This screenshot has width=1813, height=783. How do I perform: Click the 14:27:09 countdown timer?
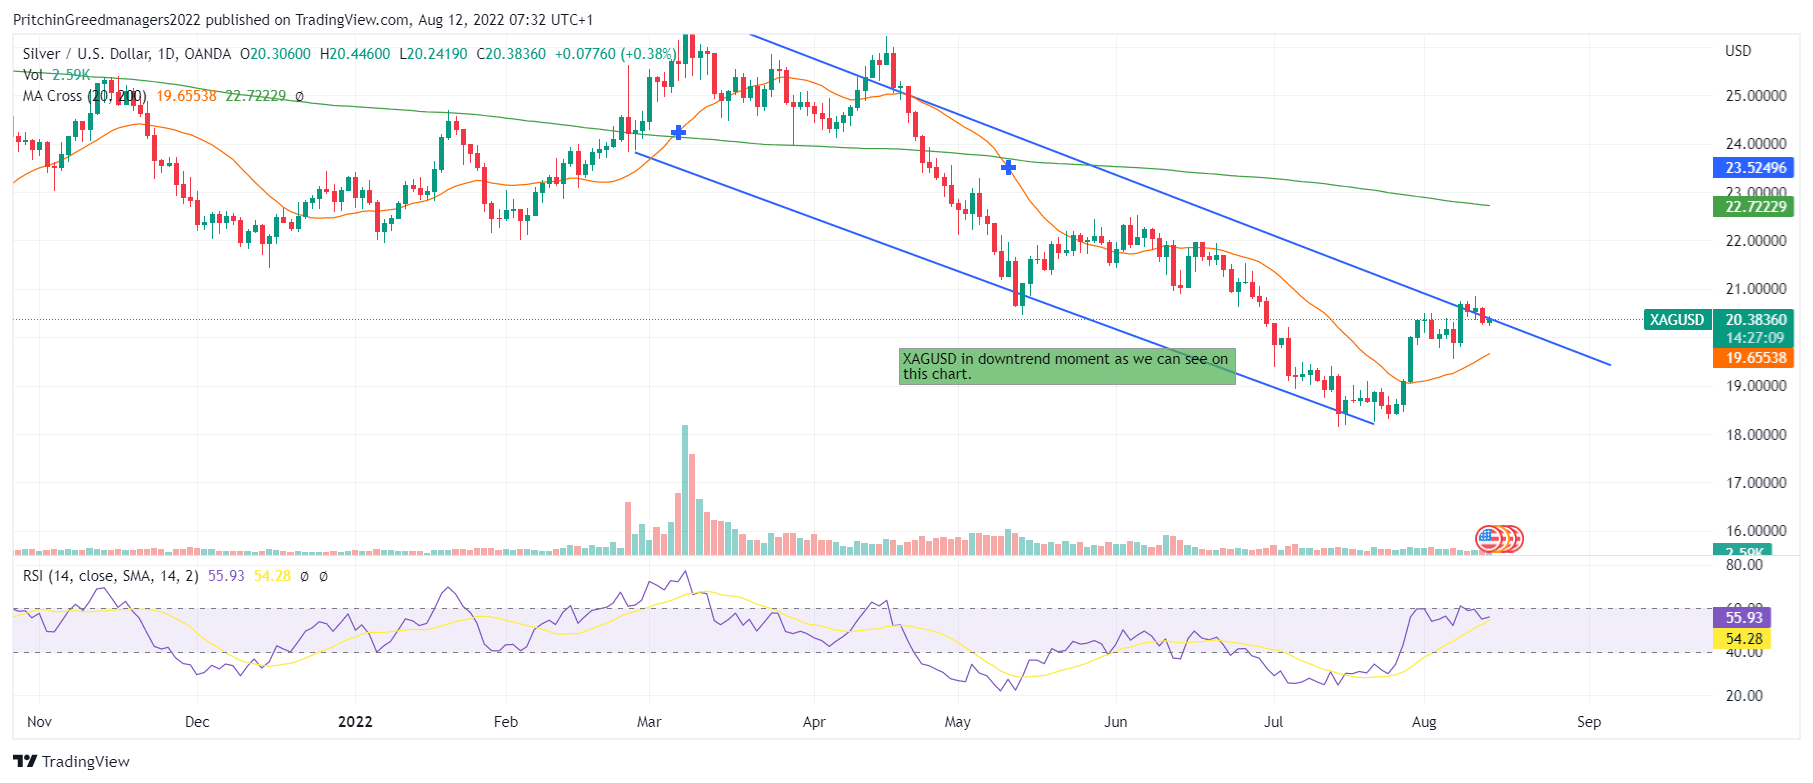tap(1755, 338)
